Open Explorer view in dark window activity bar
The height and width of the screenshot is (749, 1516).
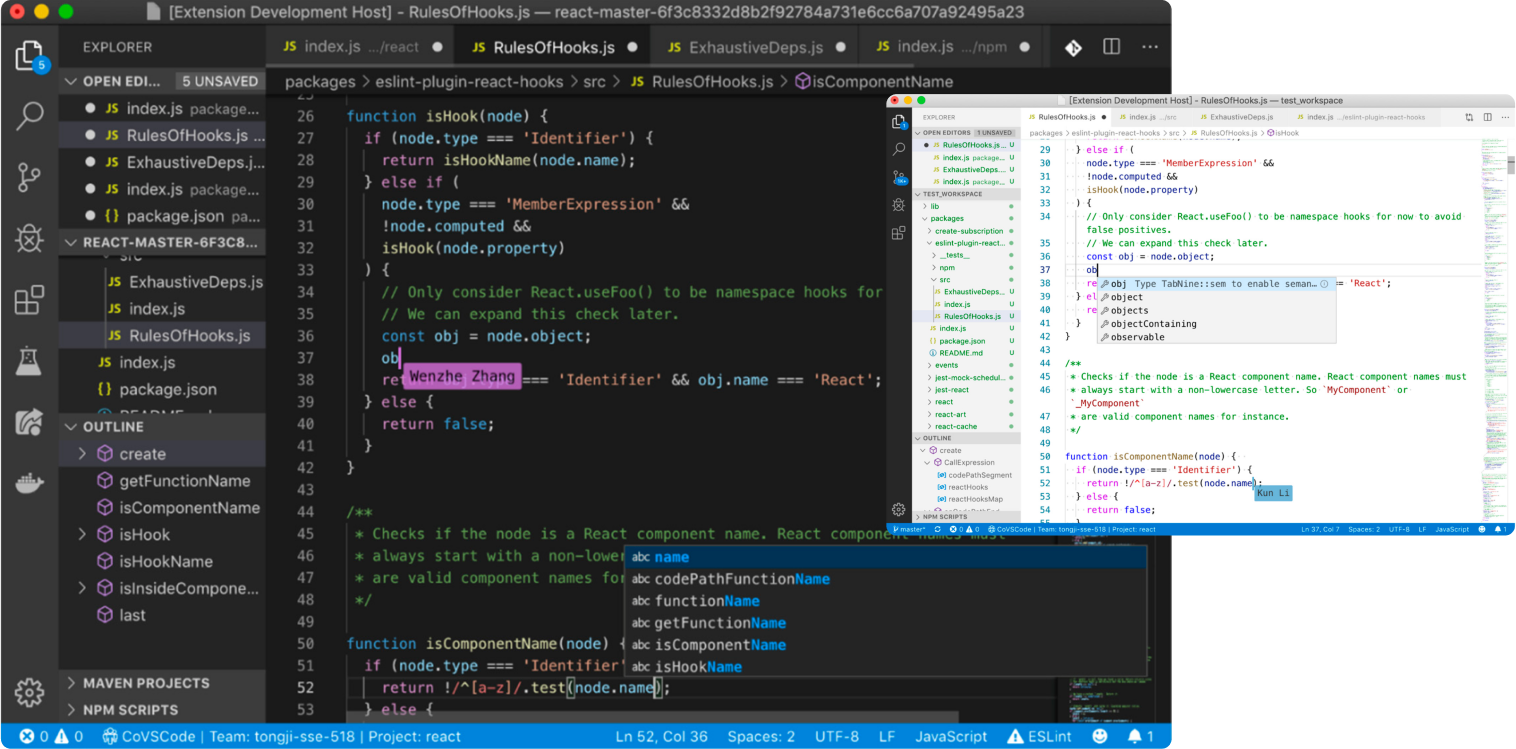coord(29,55)
